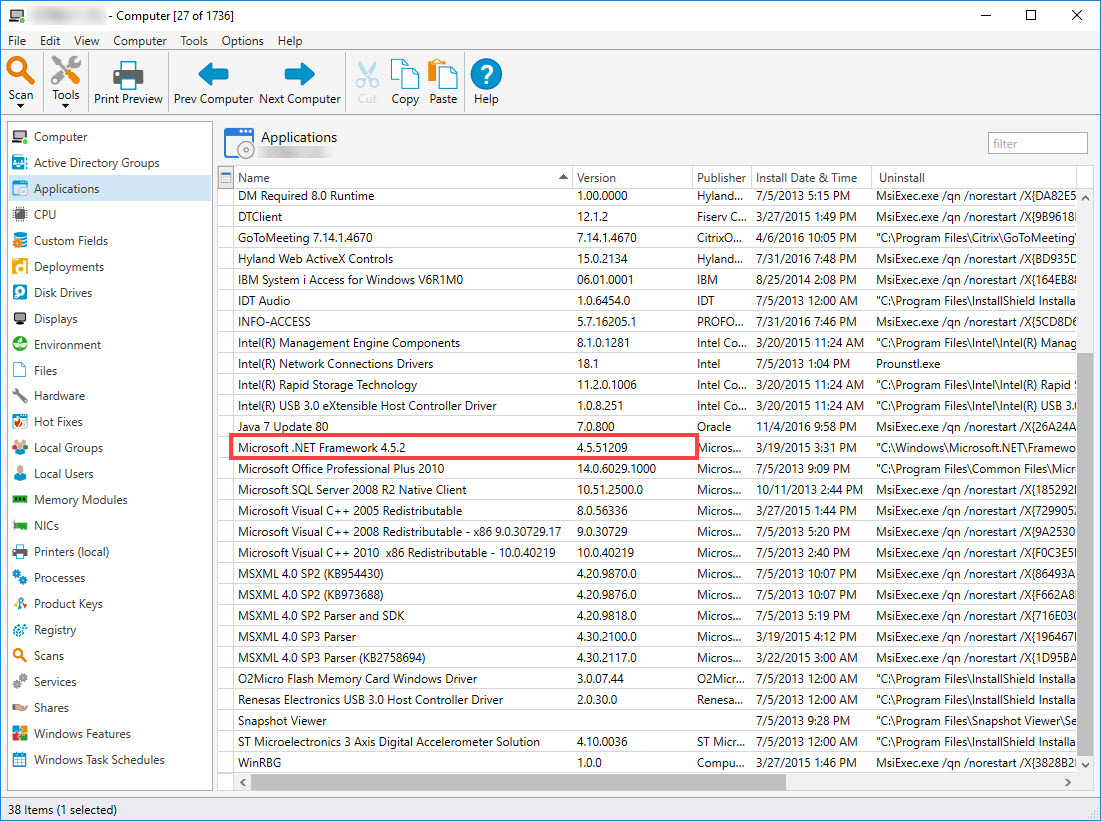1101x821 pixels.
Task: Select Hot Fixes in the left sidebar
Action: coord(58,422)
